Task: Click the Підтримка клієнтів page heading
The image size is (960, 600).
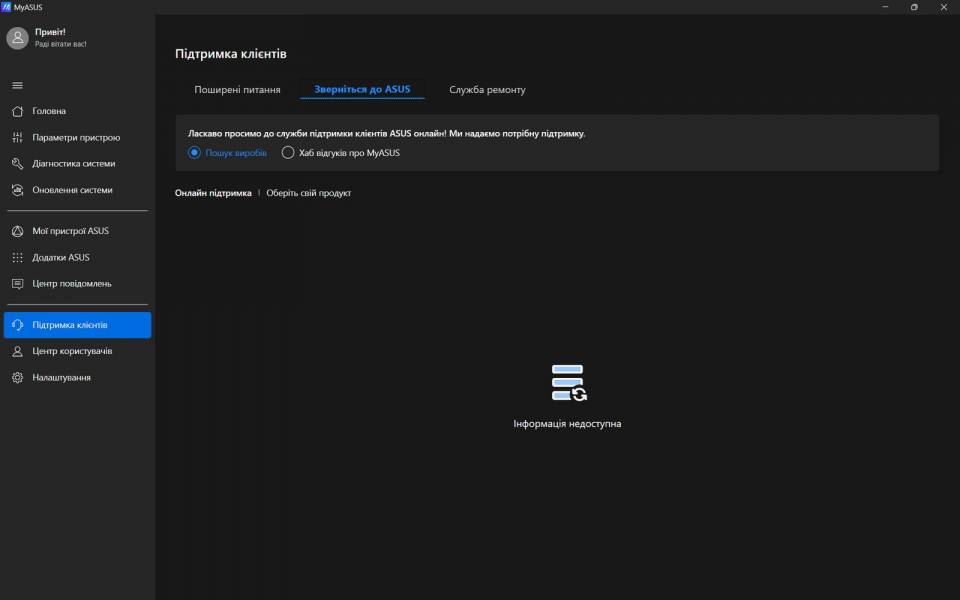Action: click(x=231, y=54)
